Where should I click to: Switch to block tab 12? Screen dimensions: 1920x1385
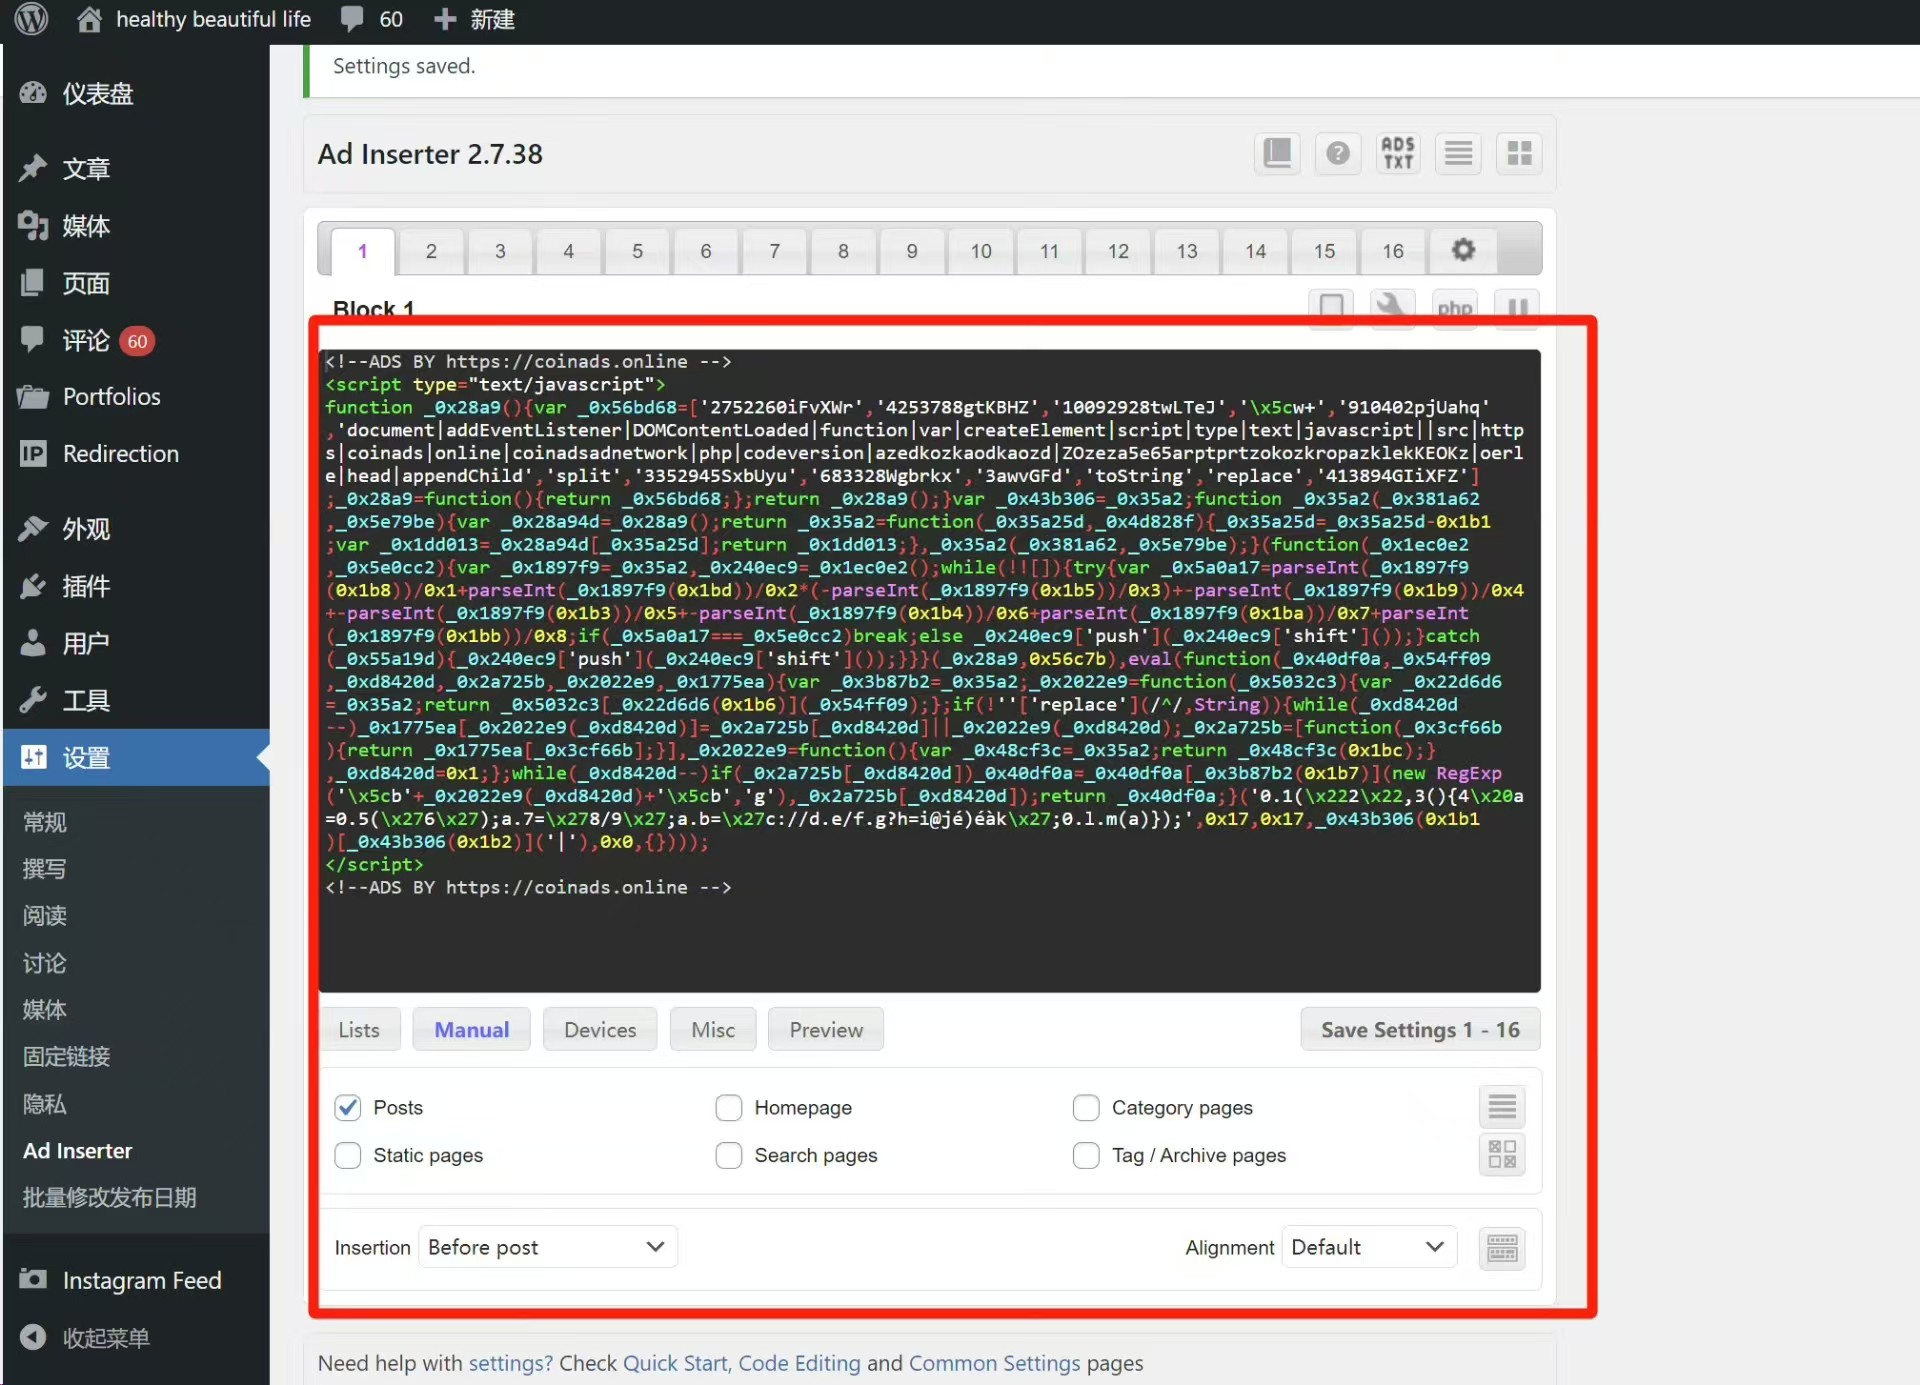1118,251
